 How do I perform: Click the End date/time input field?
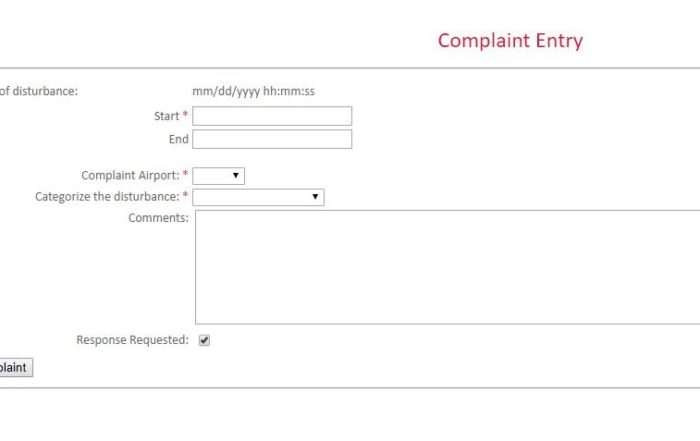(x=272, y=139)
